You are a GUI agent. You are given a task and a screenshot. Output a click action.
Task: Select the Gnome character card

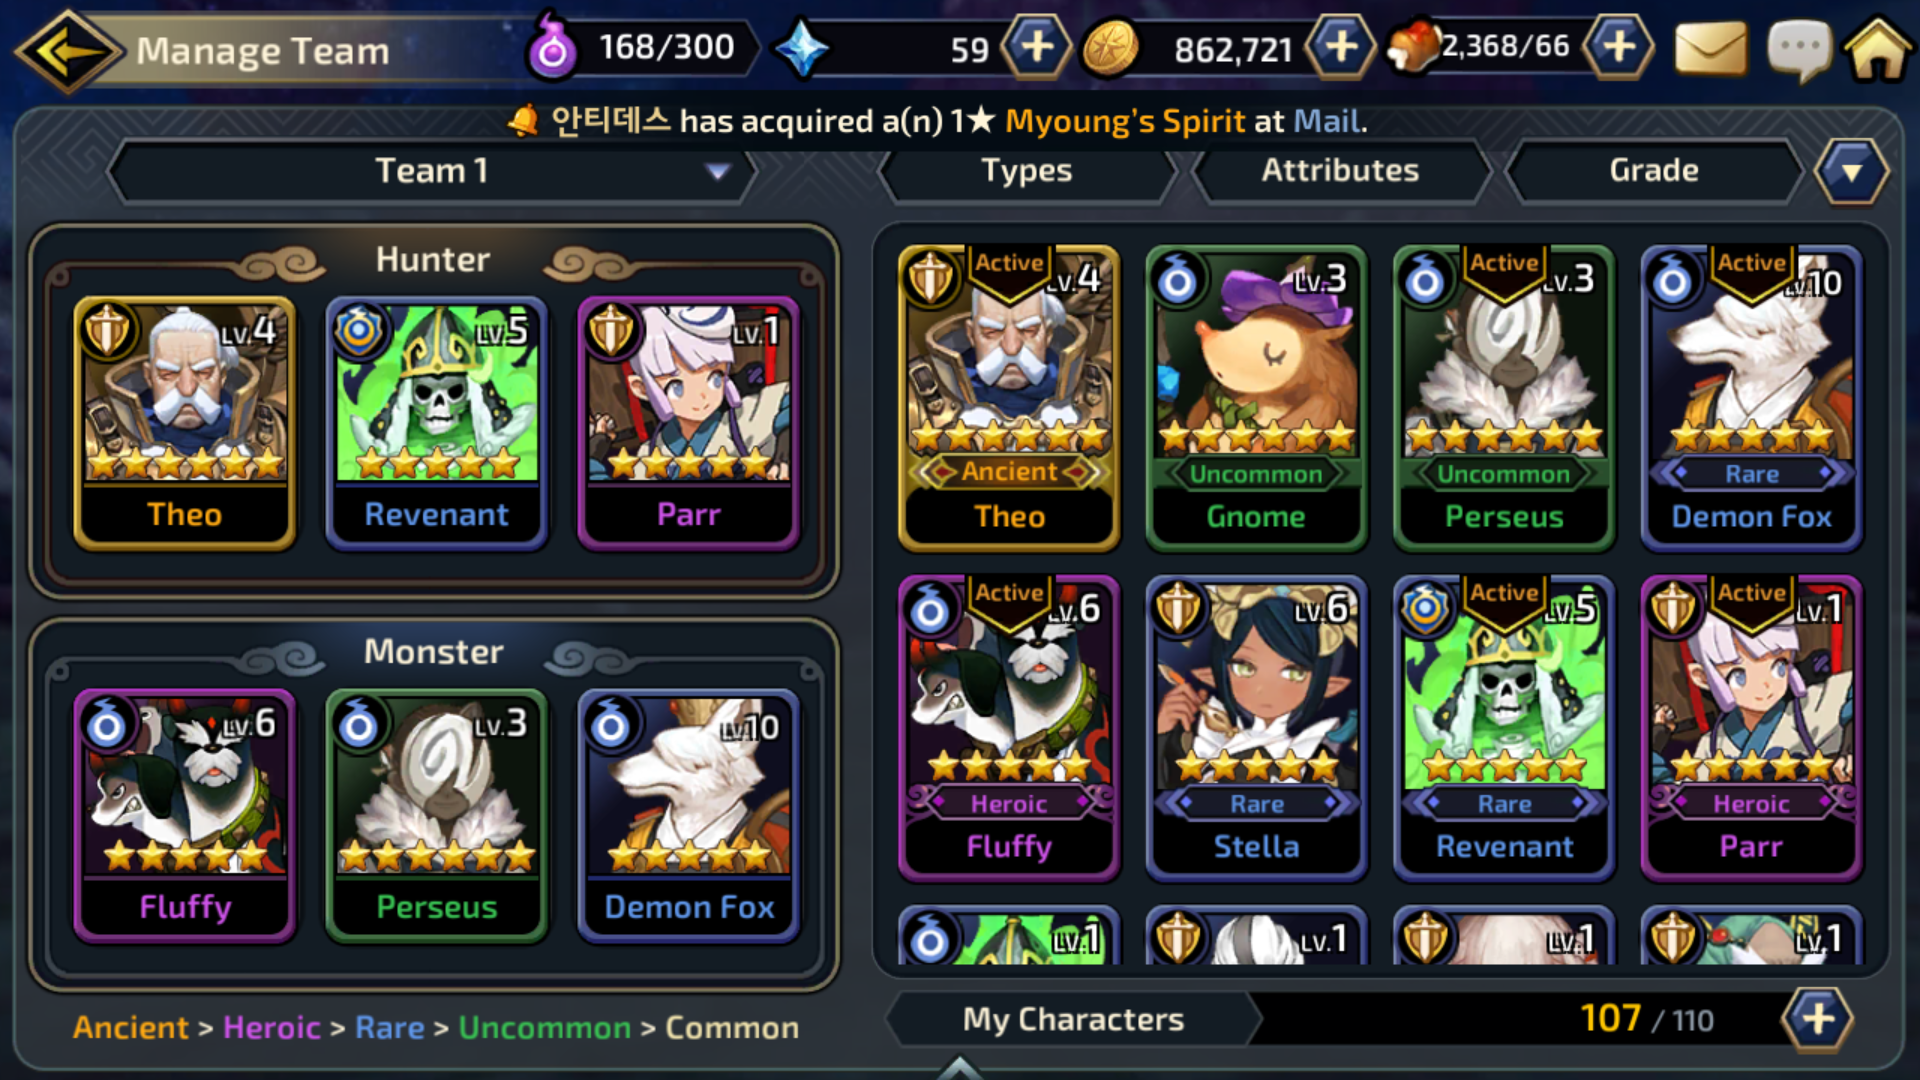[1256, 398]
